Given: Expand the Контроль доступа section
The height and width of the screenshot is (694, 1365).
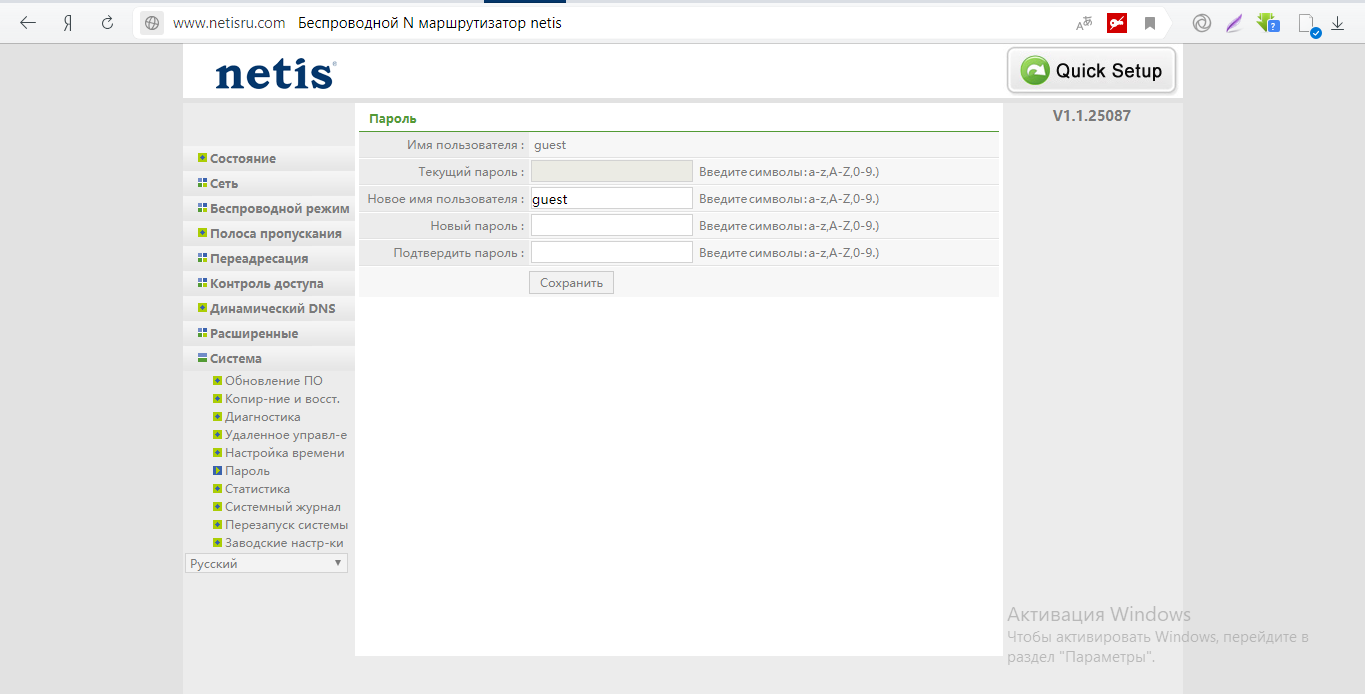Looking at the screenshot, I should click(269, 283).
